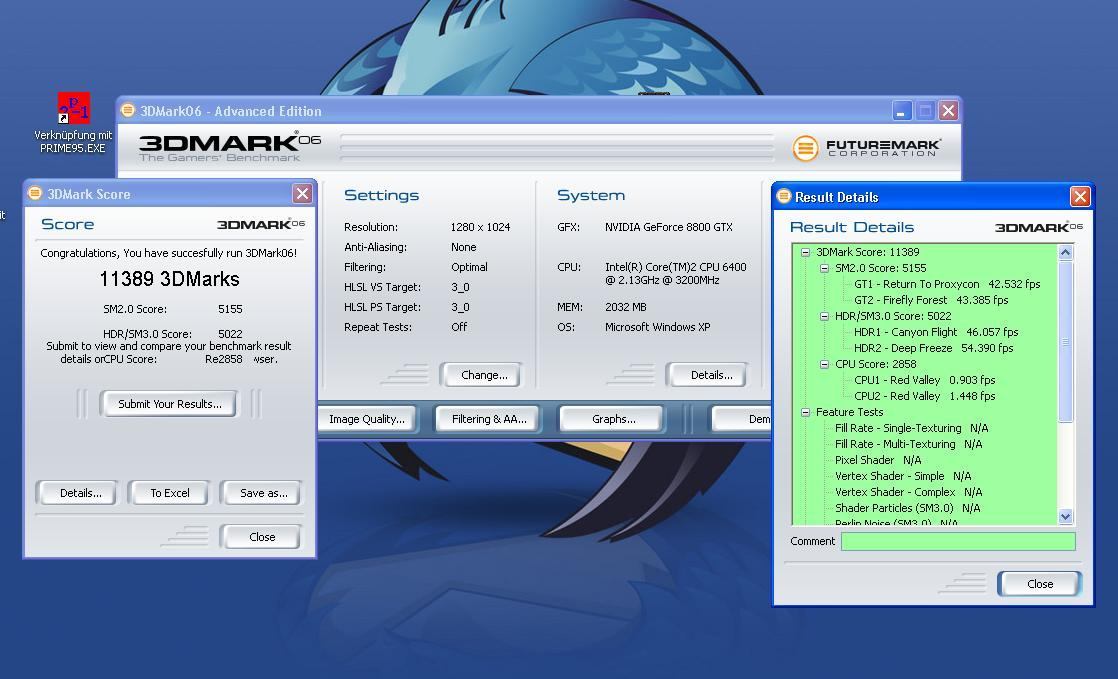Viewport: 1118px width, 679px height.
Task: Click the Anti-Aliasing value None
Action: (x=463, y=247)
